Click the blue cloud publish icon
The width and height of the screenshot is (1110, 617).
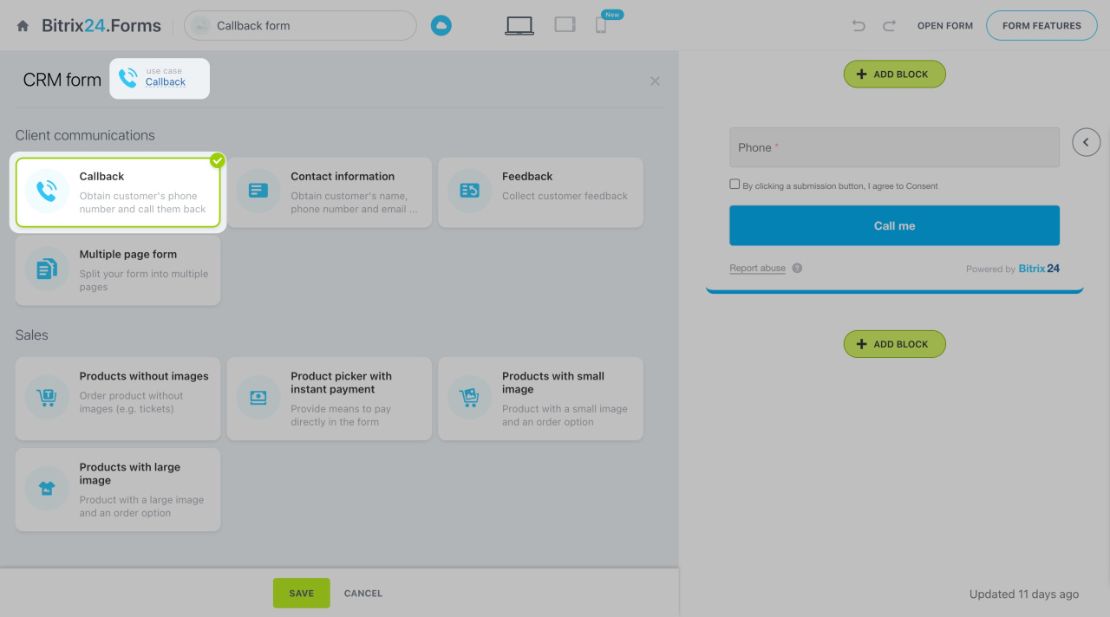[x=441, y=25]
